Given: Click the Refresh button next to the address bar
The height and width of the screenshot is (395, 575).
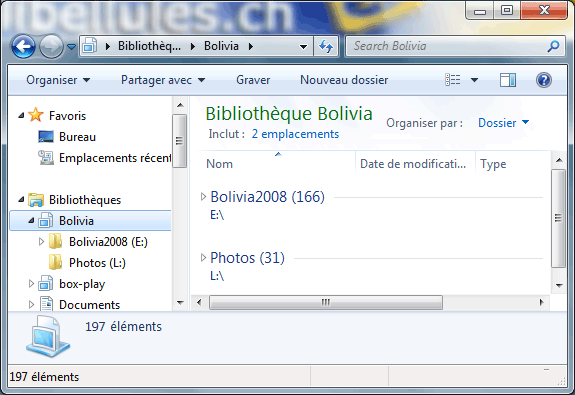Looking at the screenshot, I should tap(326, 46).
